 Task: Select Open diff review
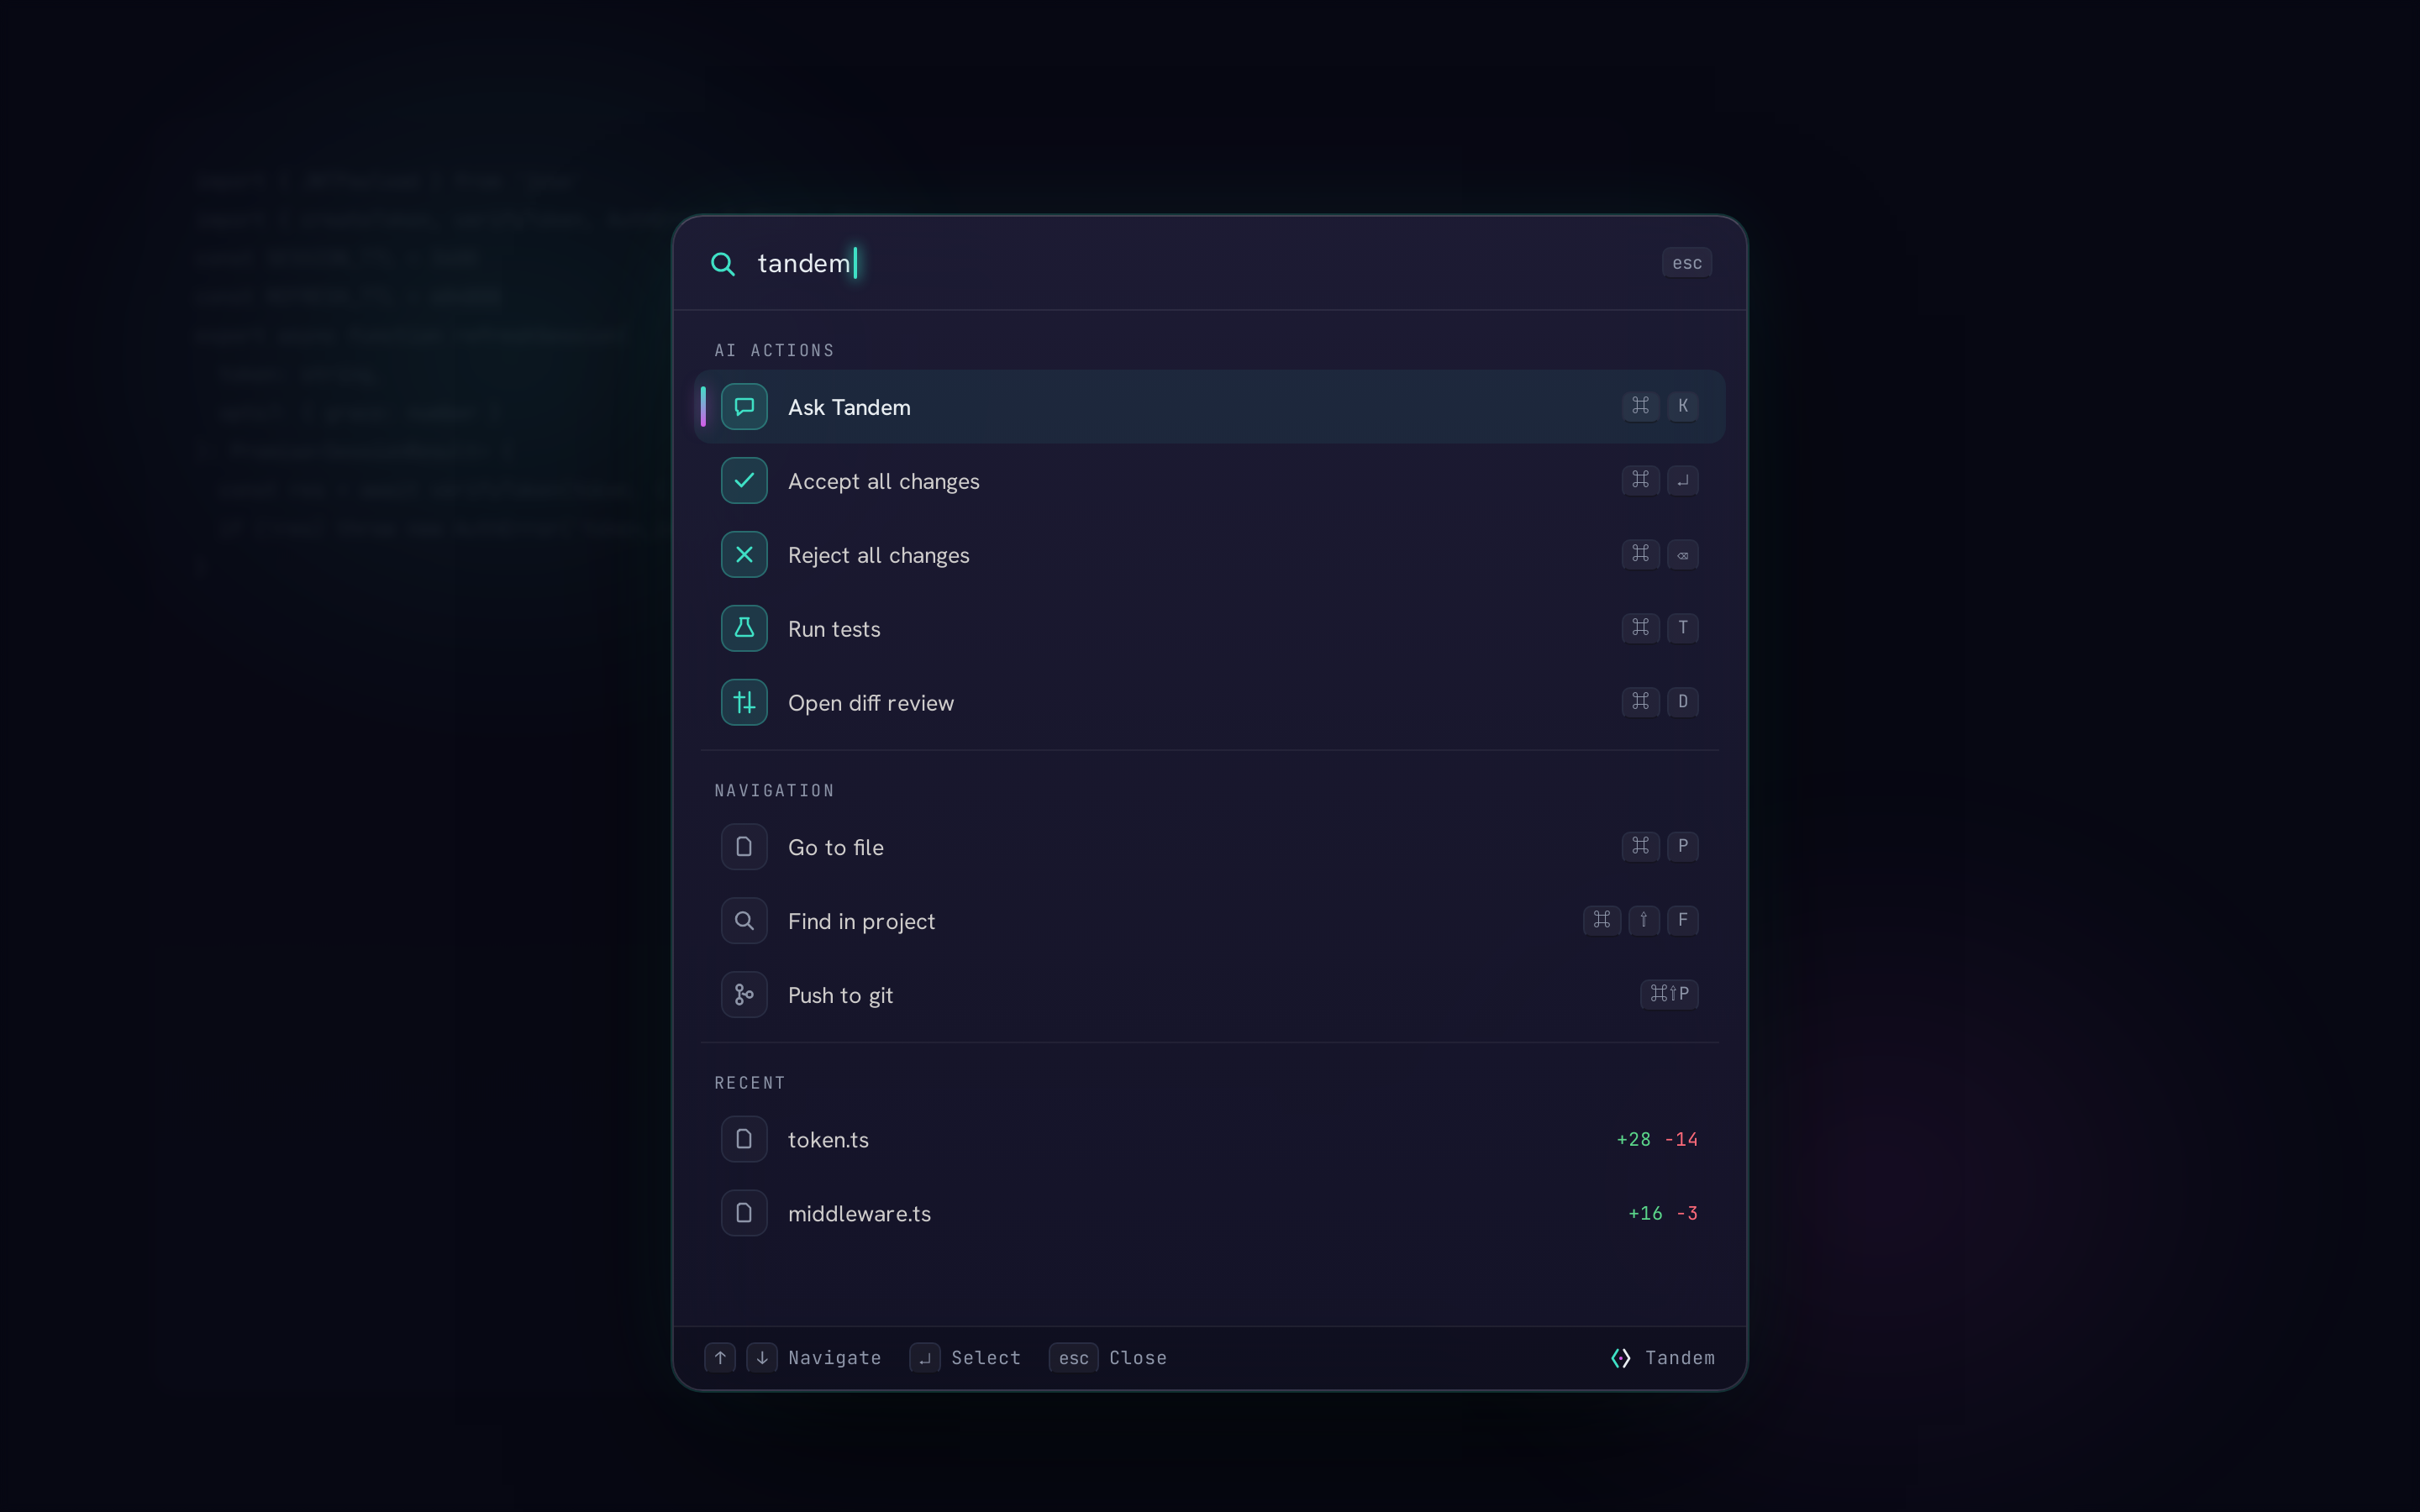tap(1209, 703)
